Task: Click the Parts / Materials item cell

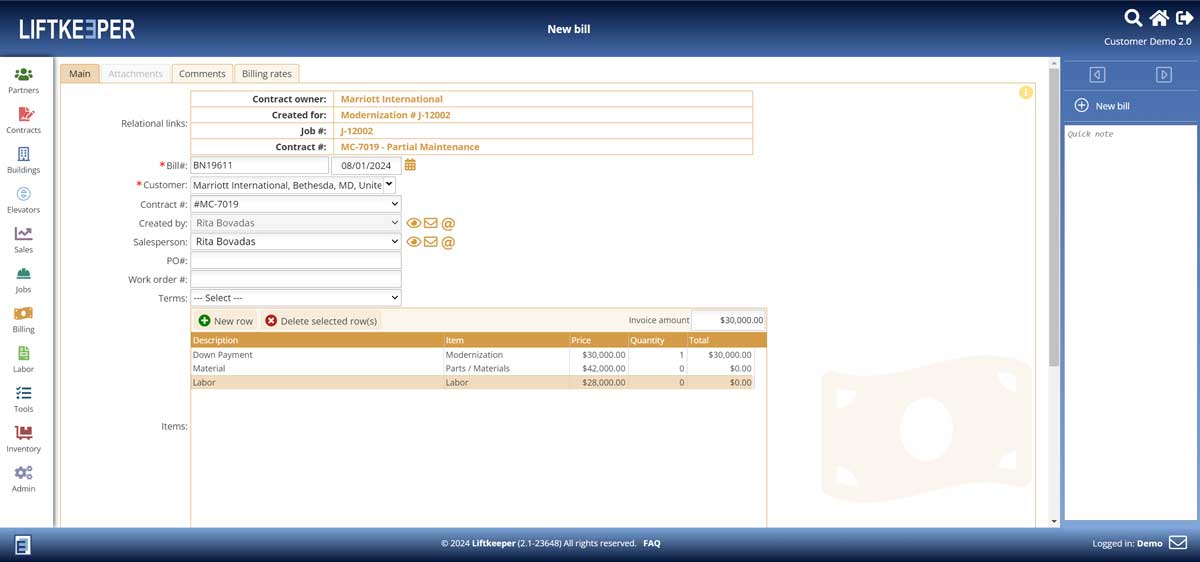Action: (506, 368)
